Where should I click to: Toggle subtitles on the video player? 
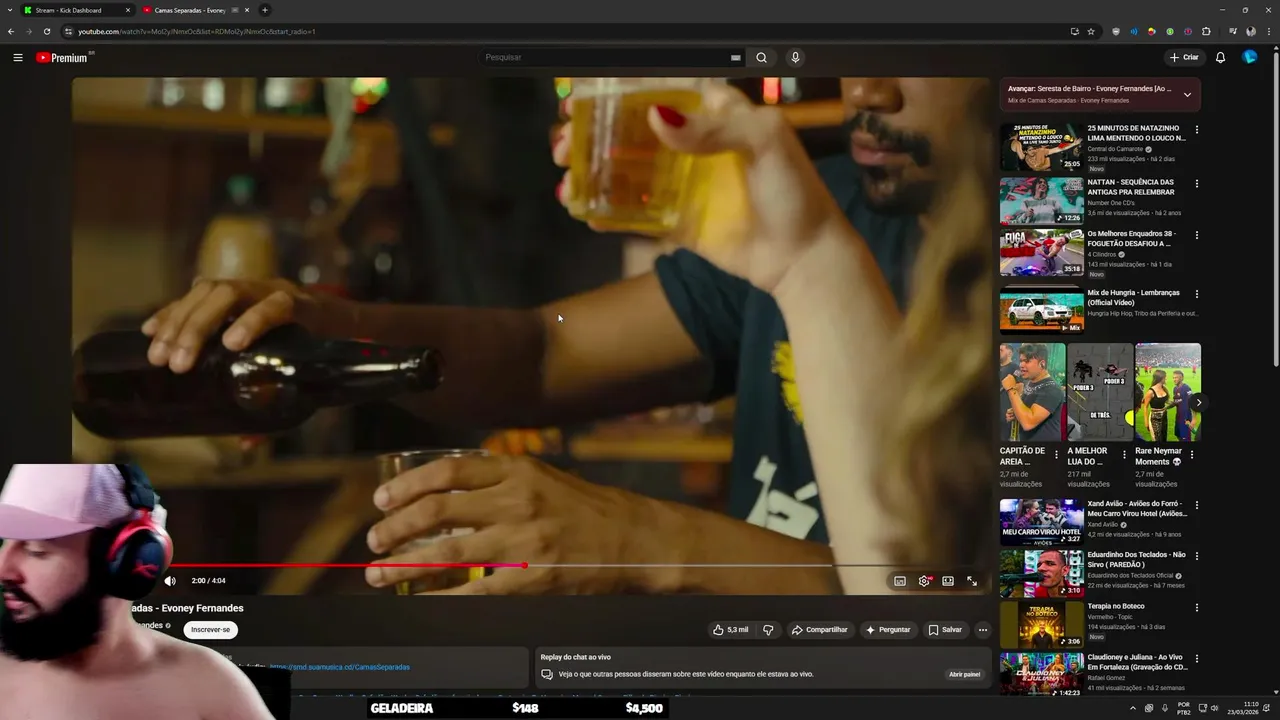click(x=900, y=581)
